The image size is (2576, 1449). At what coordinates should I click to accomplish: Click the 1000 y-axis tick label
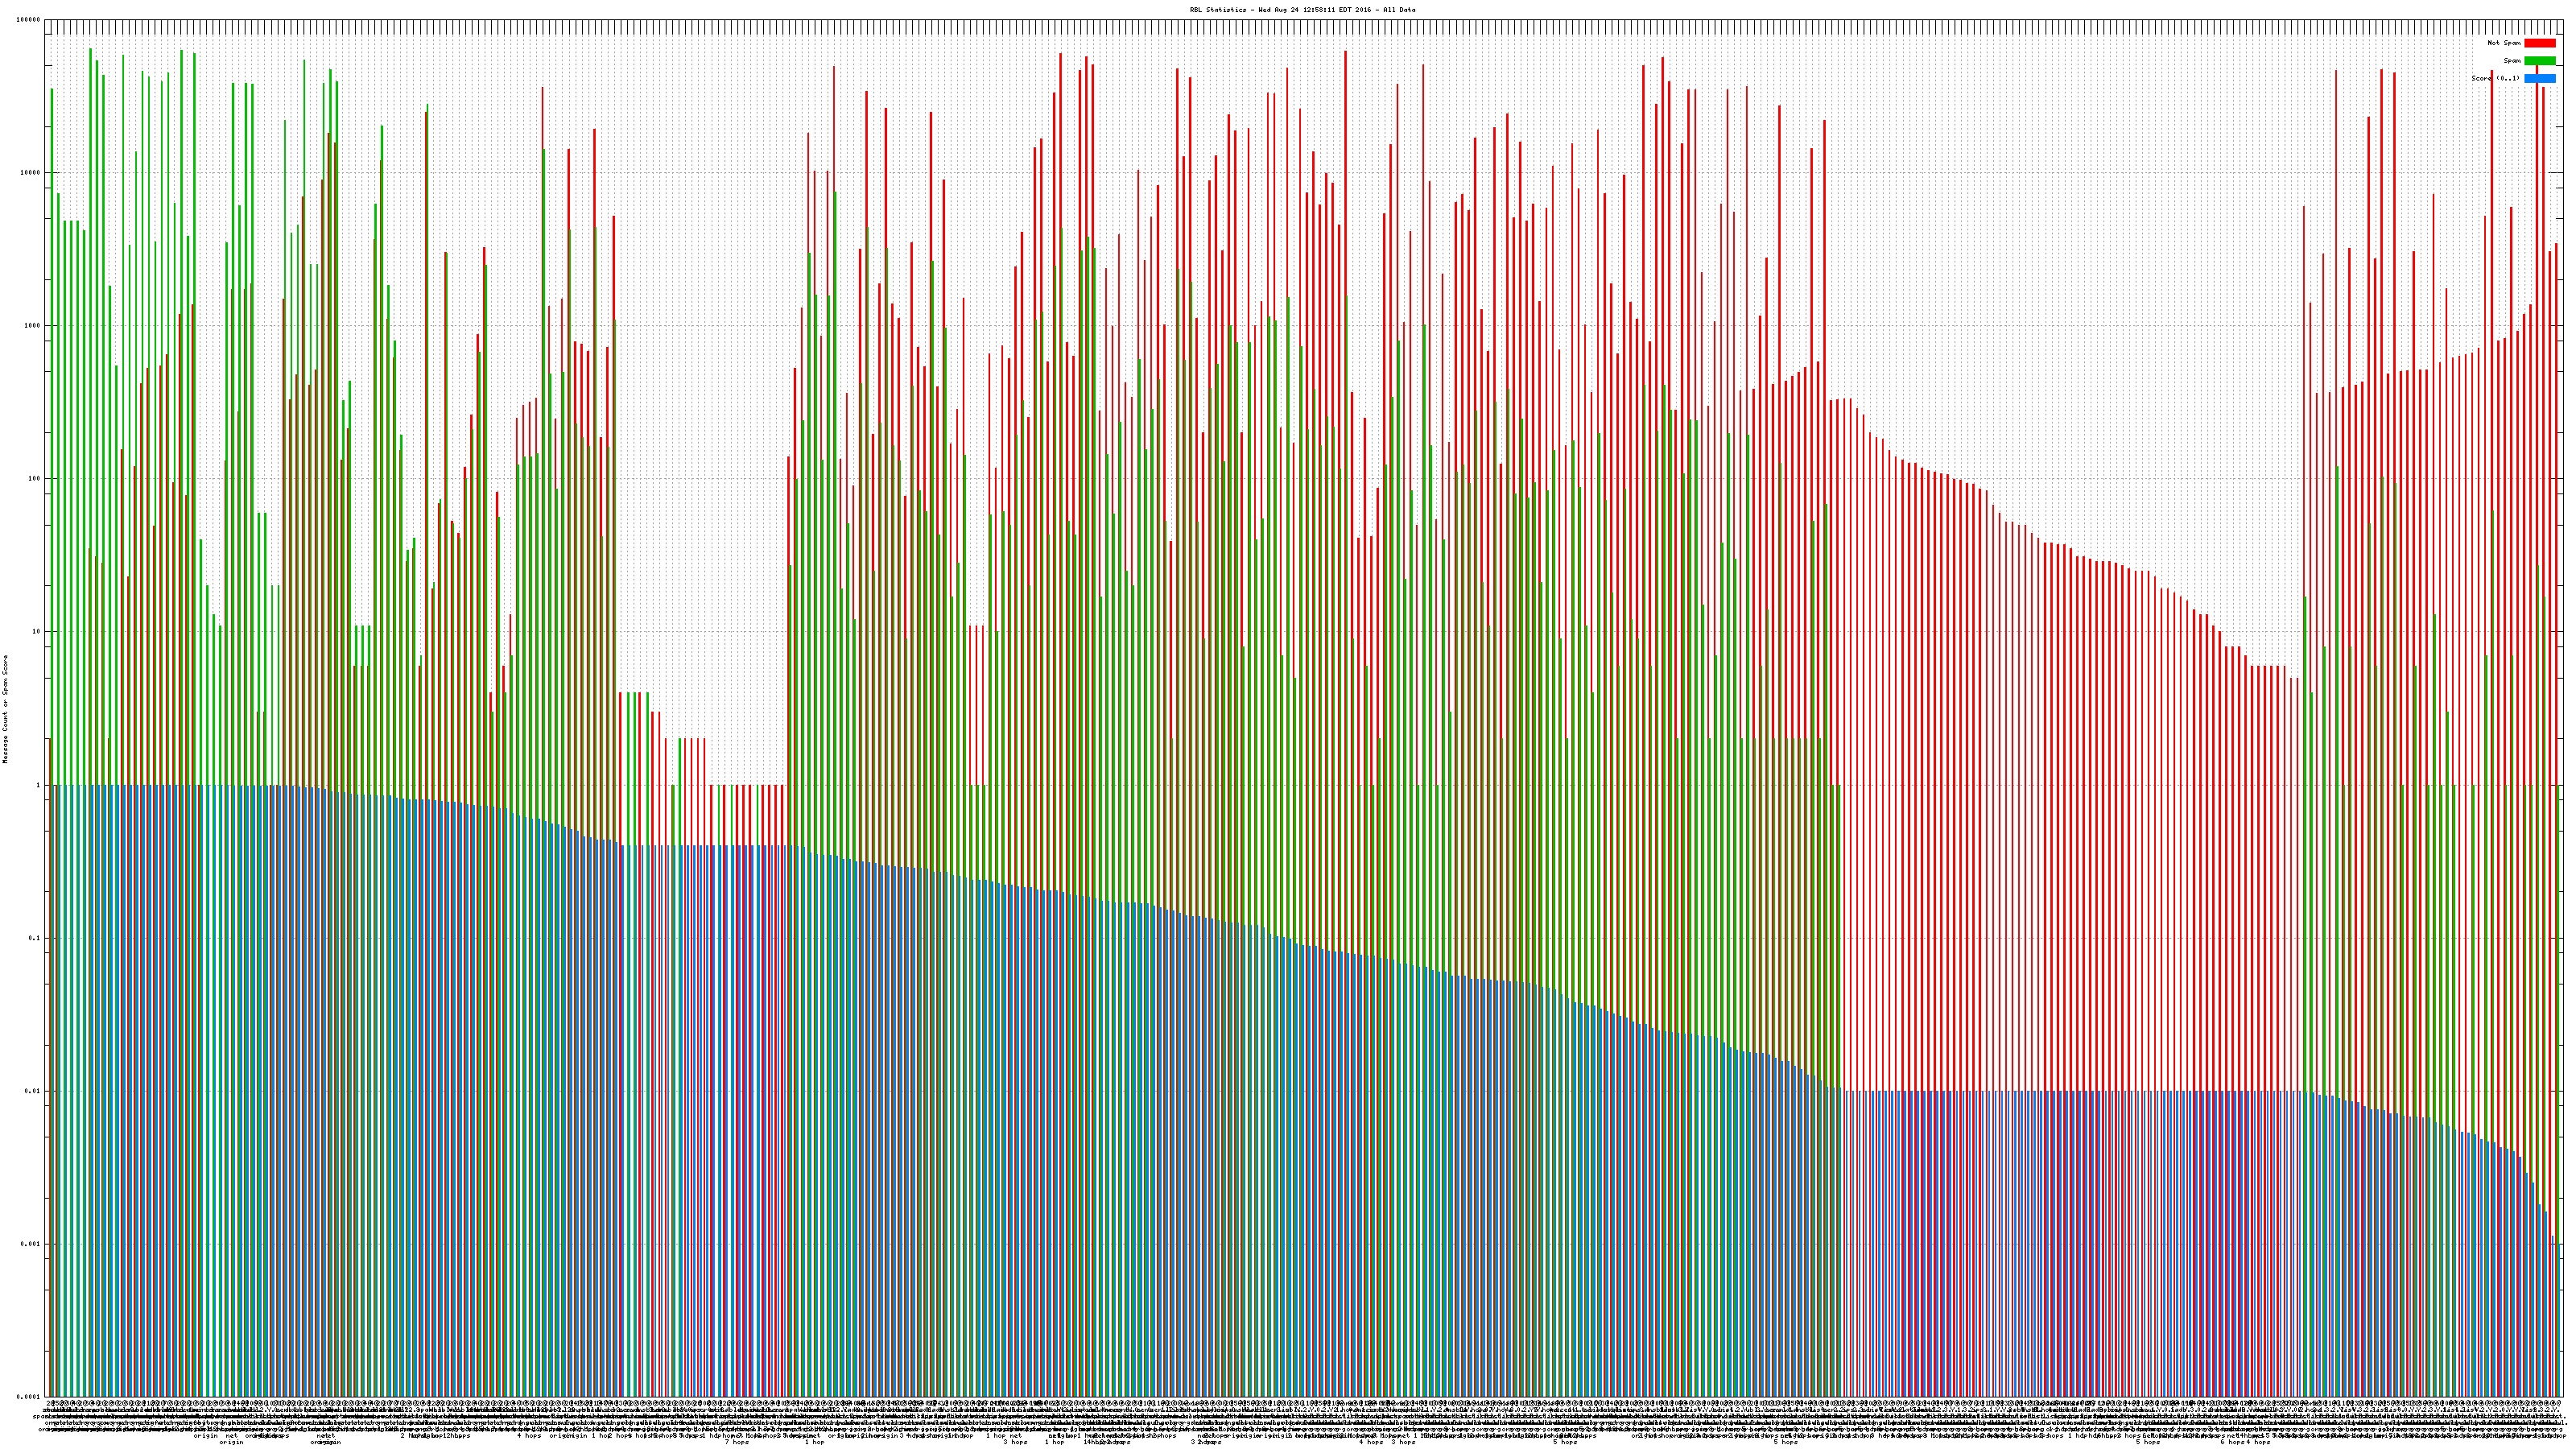pyautogui.click(x=33, y=326)
